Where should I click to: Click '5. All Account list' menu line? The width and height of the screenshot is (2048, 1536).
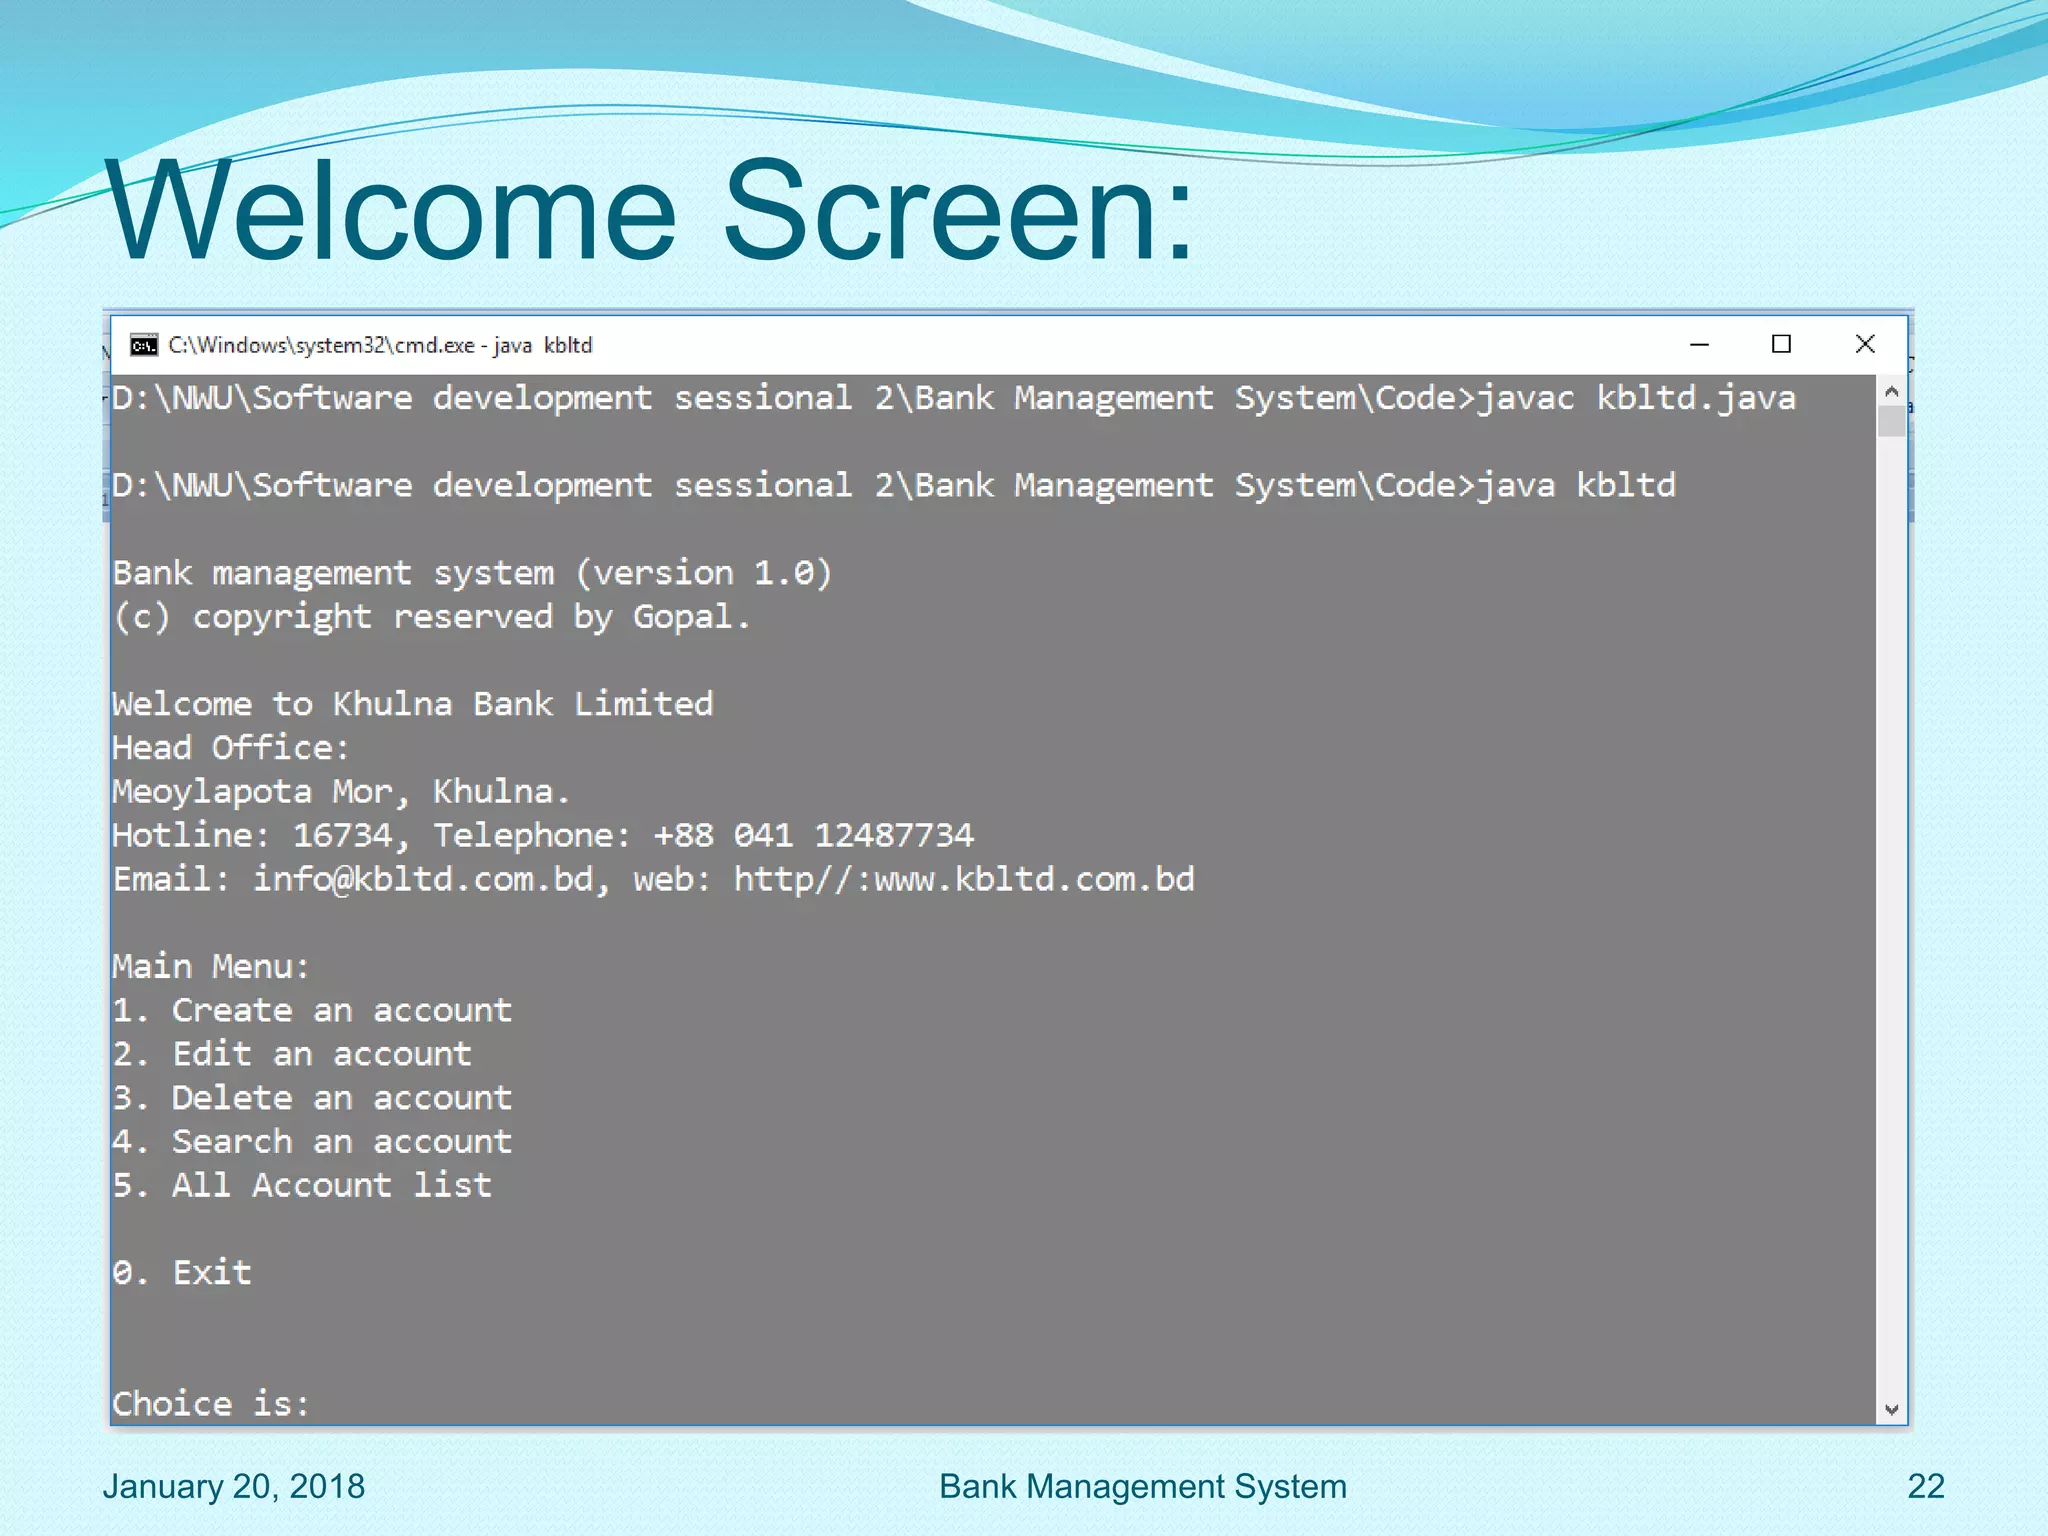[x=302, y=1186]
